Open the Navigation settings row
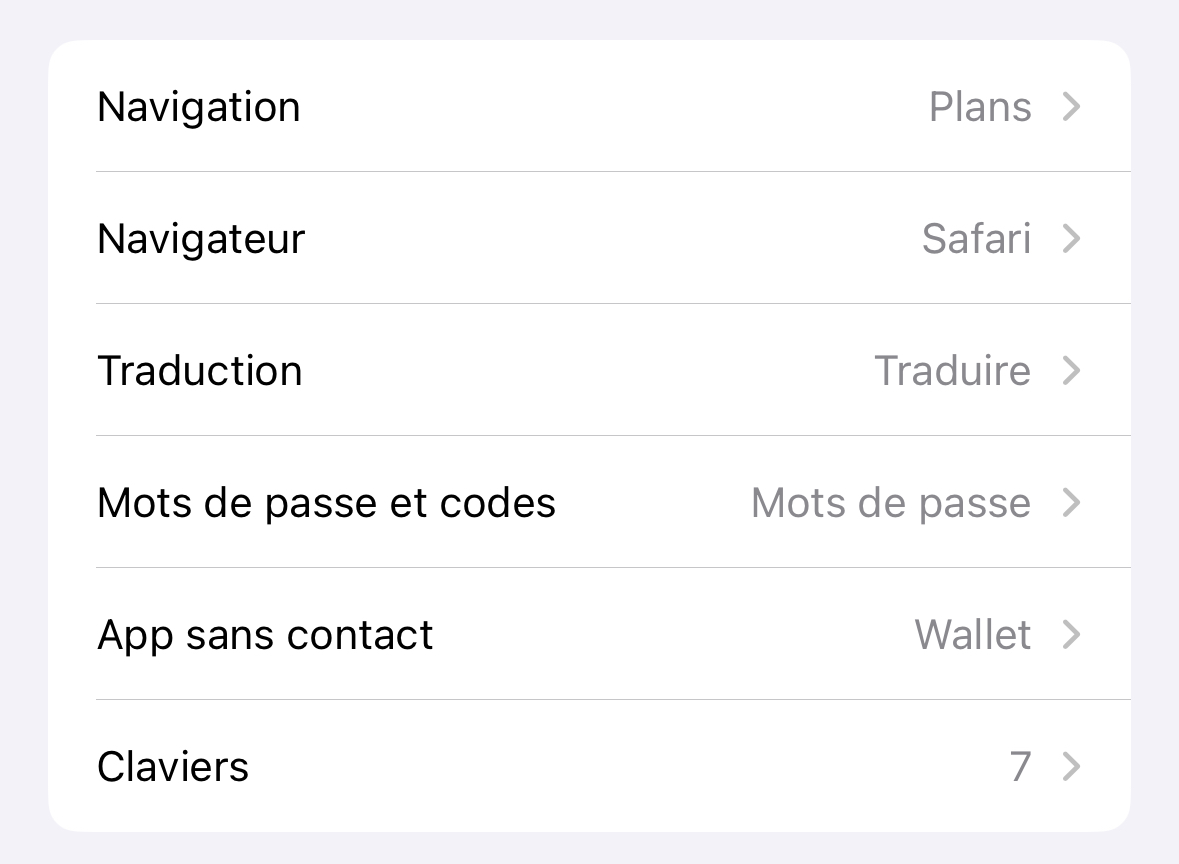This screenshot has width=1179, height=864. 590,106
